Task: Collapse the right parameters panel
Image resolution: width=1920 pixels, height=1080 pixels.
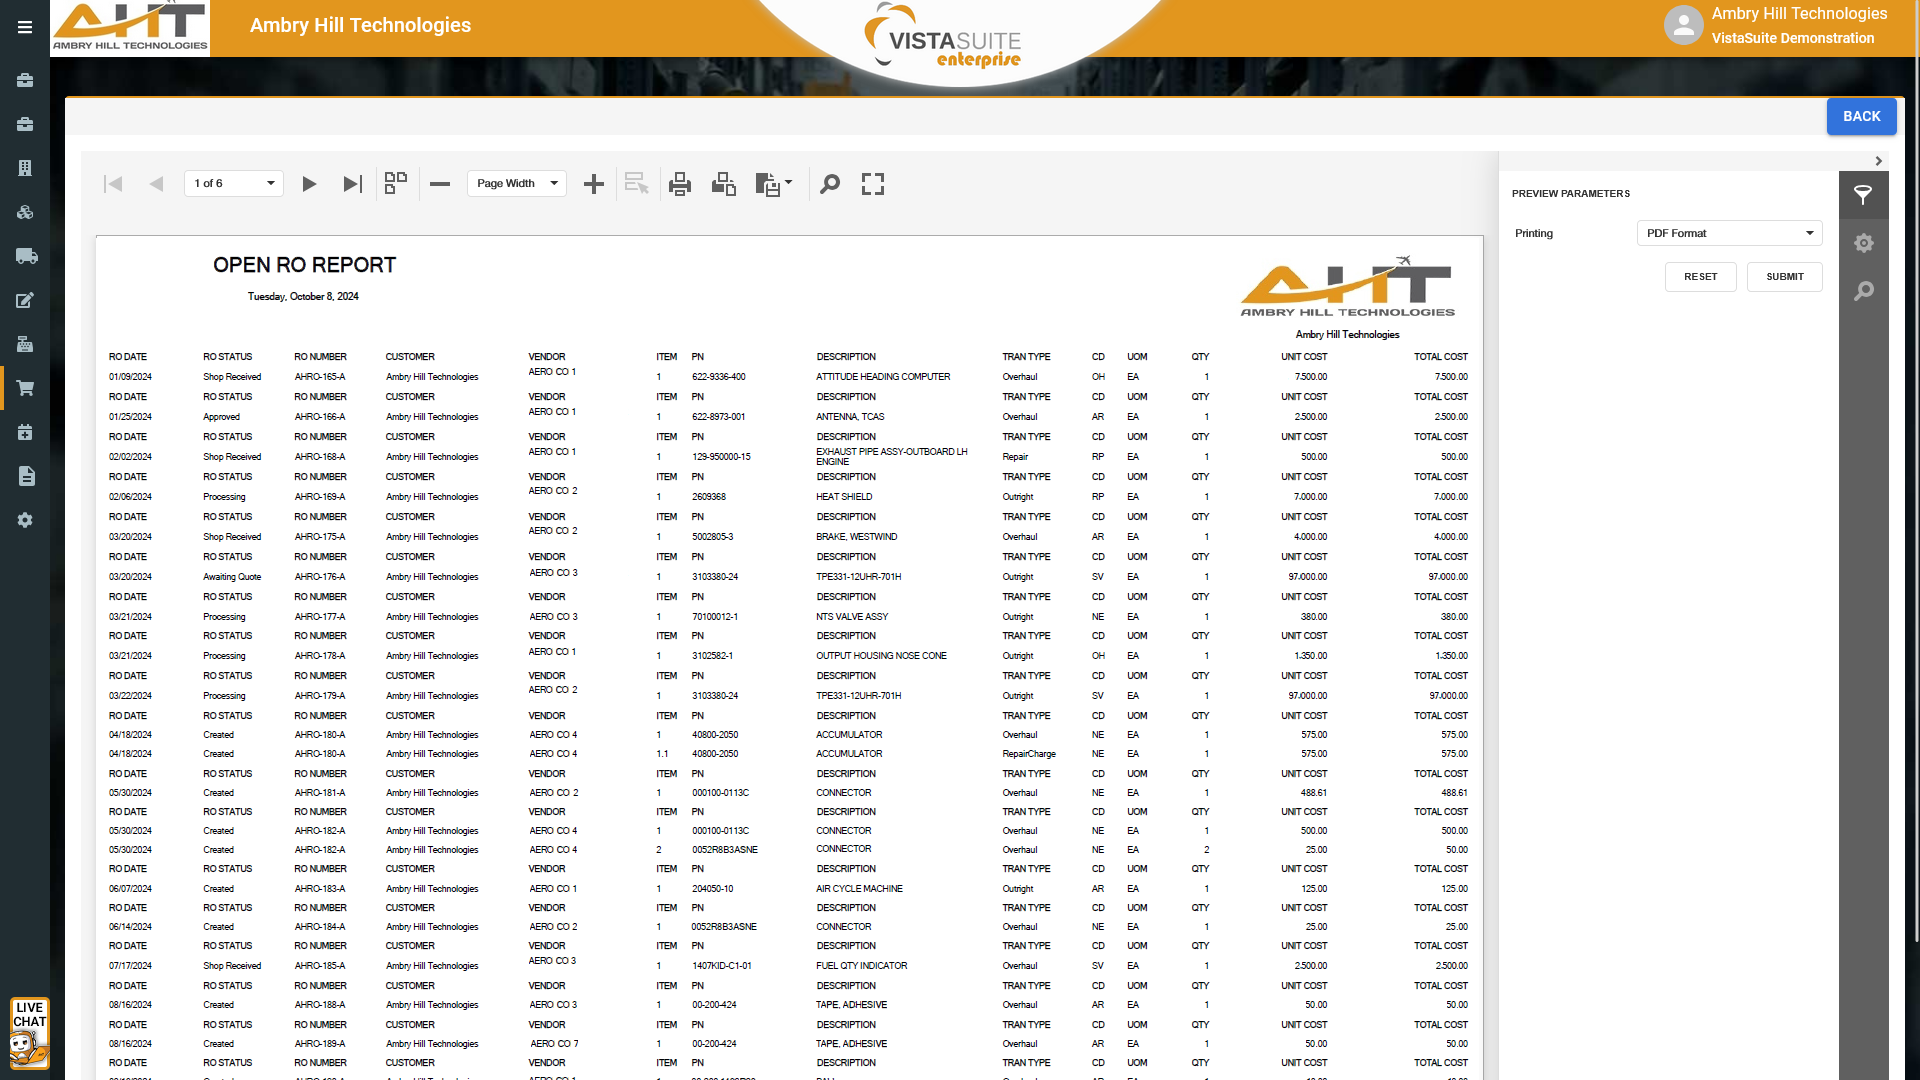Action: pos(1879,161)
